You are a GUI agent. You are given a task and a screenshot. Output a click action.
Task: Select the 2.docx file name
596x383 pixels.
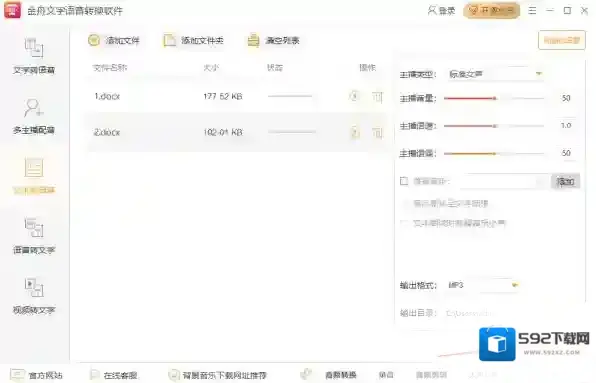pos(107,132)
